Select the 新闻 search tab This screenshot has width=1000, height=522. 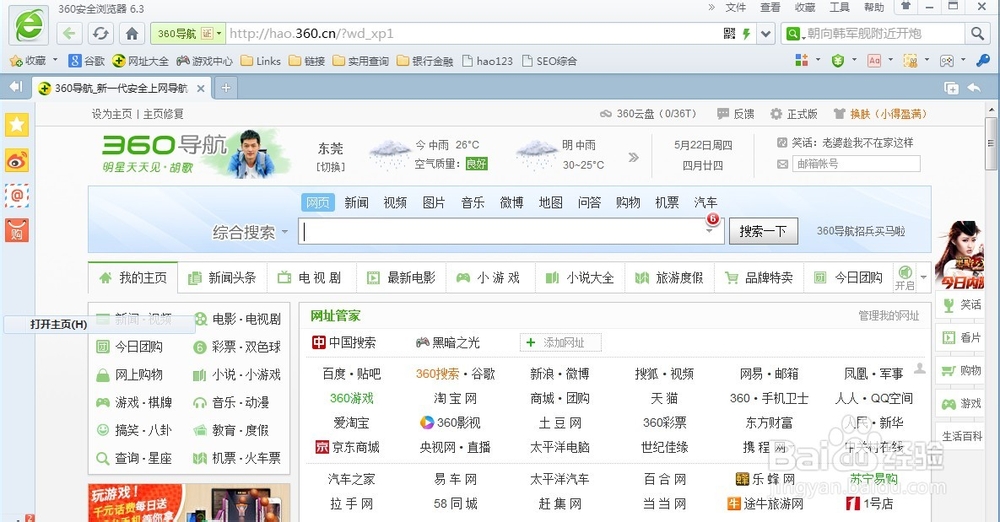357,202
